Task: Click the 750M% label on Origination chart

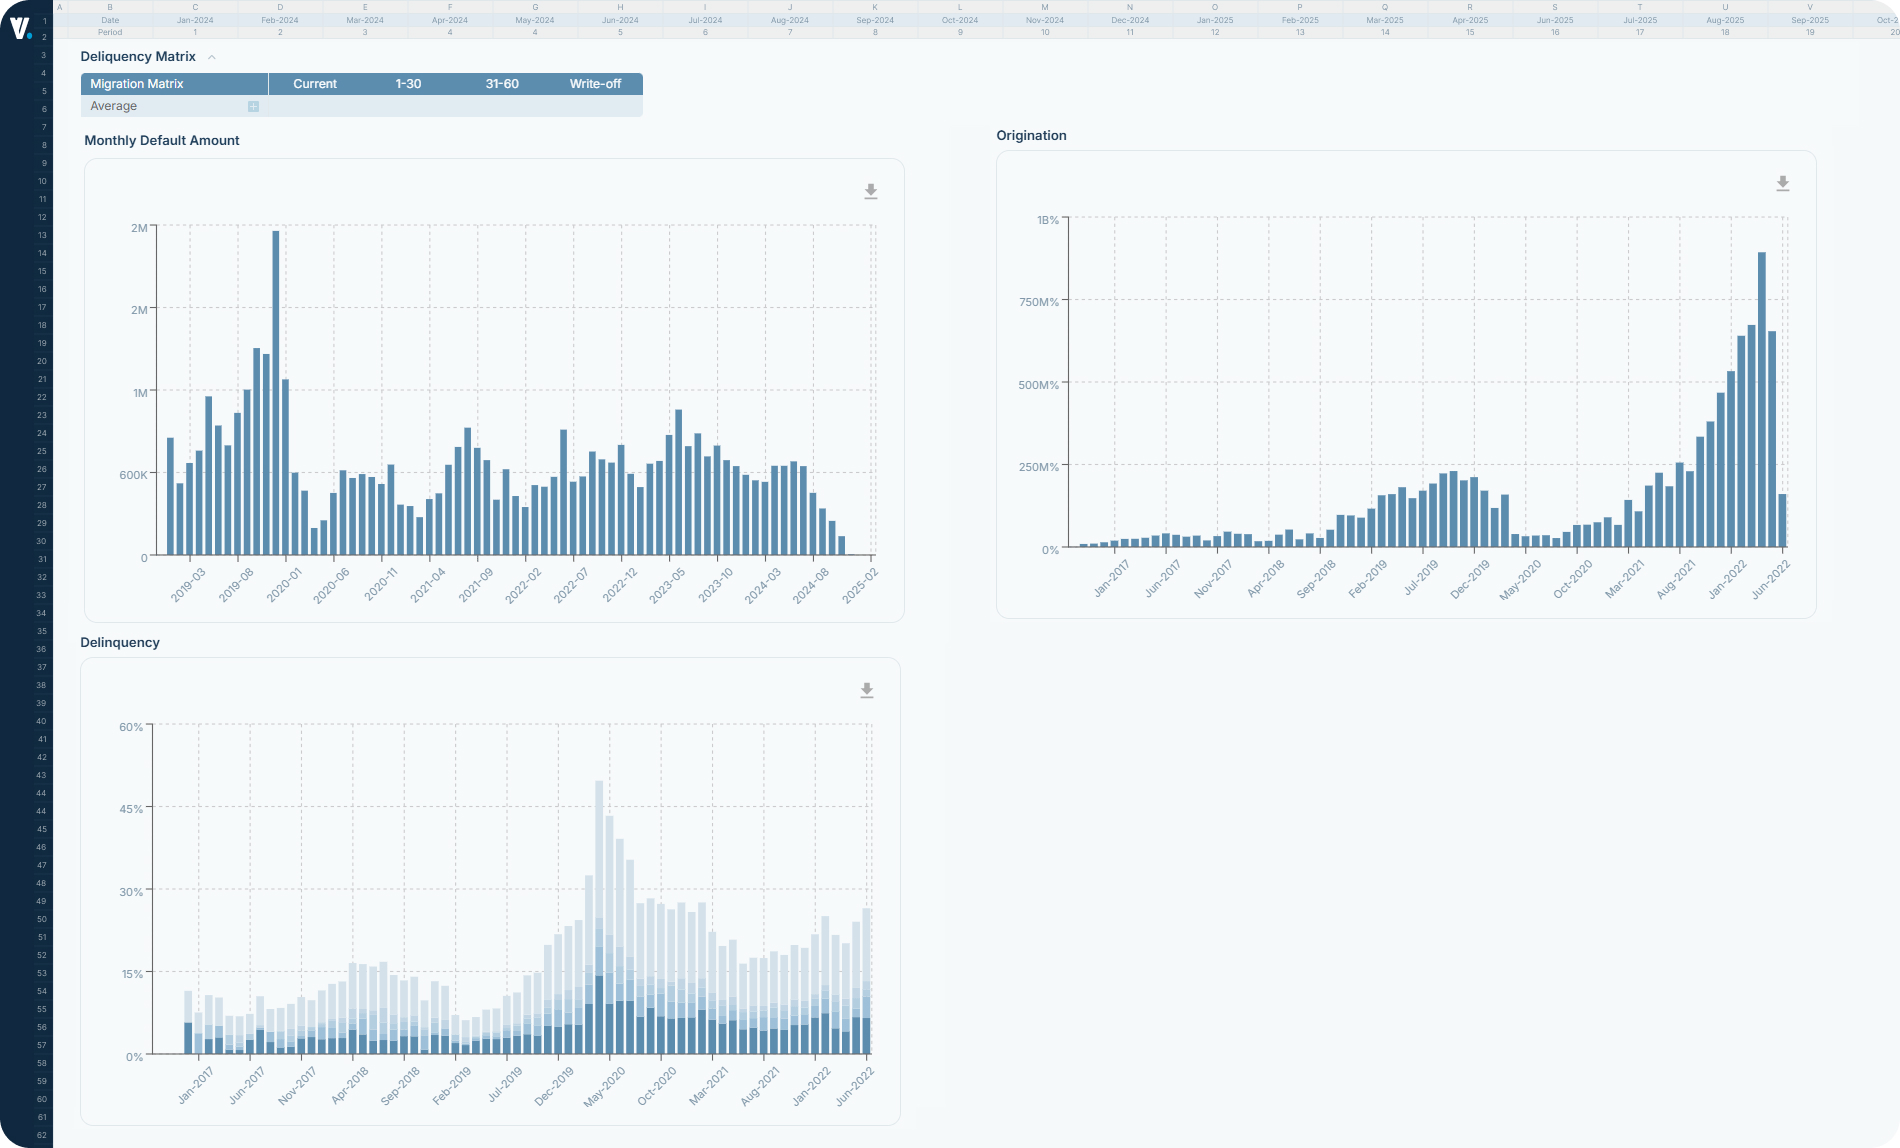Action: 1038,302
